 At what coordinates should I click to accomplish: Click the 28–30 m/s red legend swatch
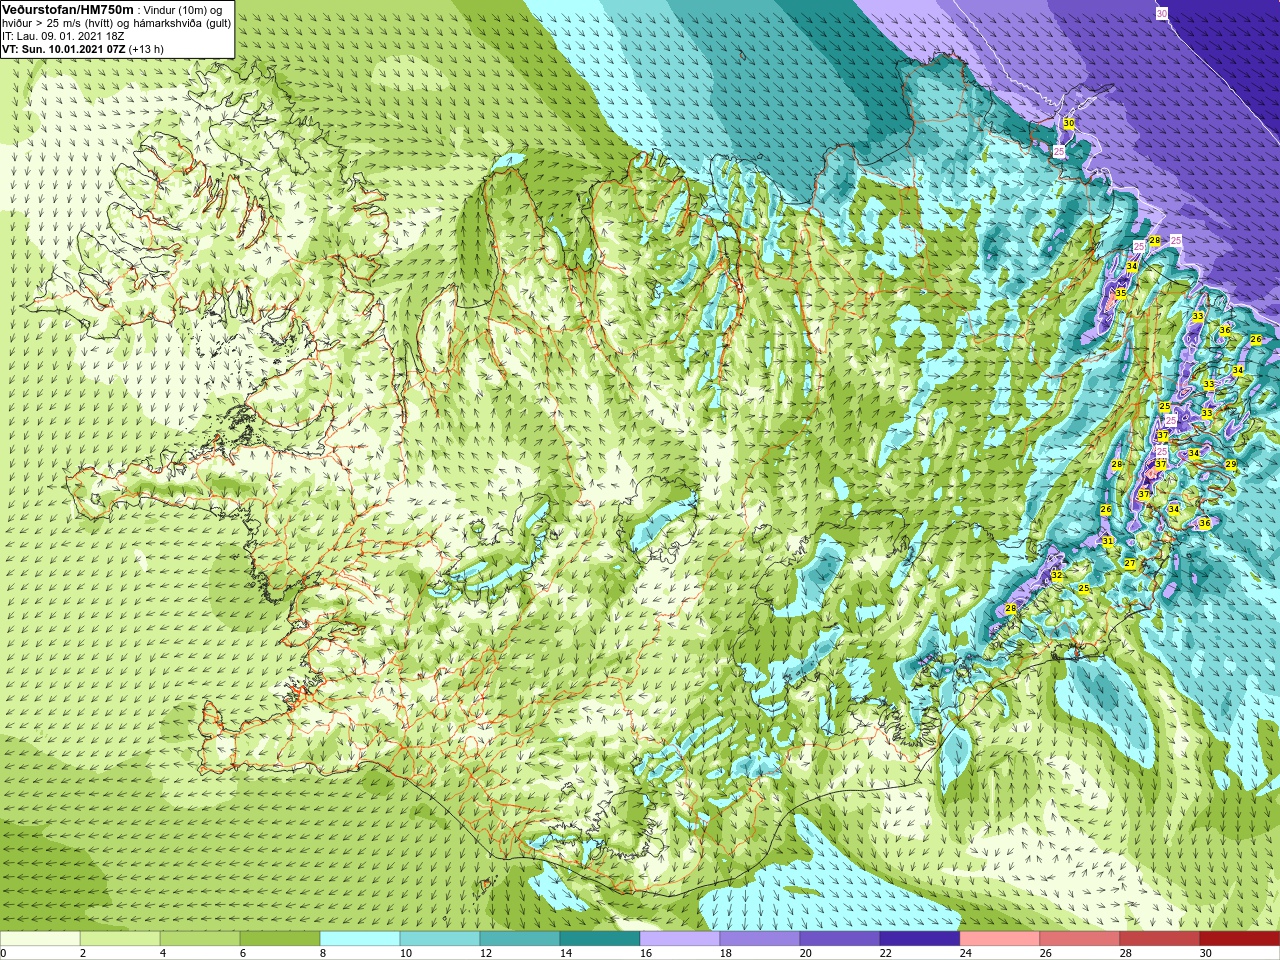1160,939
